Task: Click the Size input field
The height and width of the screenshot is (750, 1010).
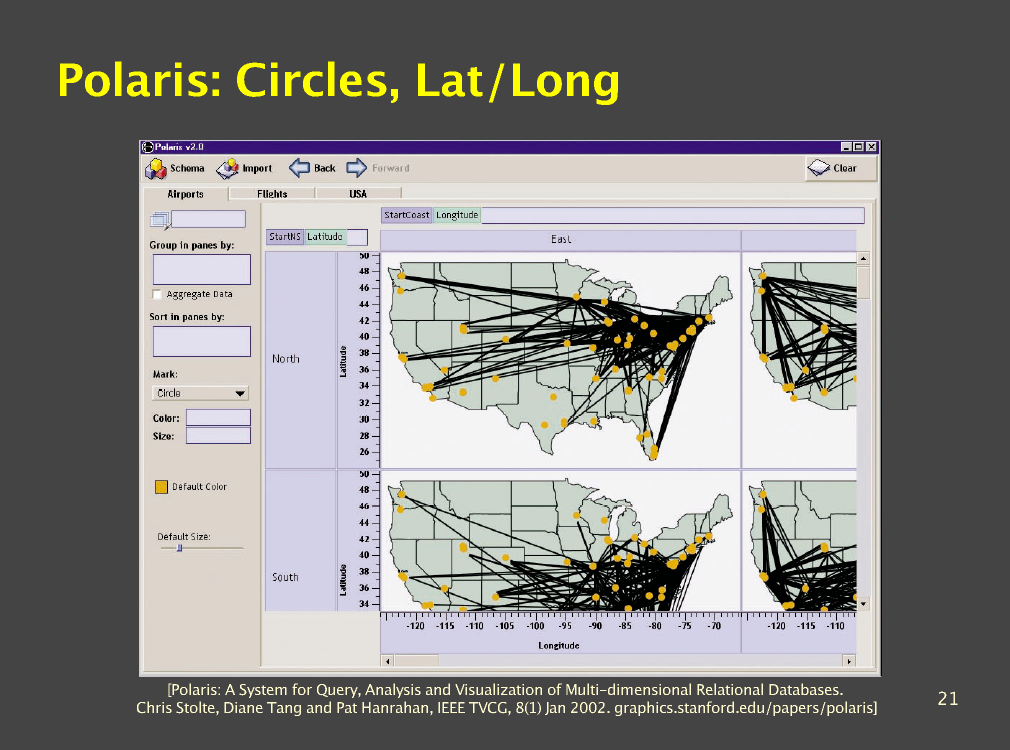Action: (x=218, y=436)
